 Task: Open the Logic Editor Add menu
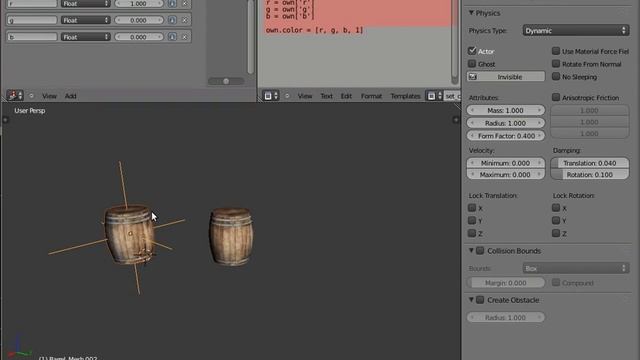tap(71, 96)
